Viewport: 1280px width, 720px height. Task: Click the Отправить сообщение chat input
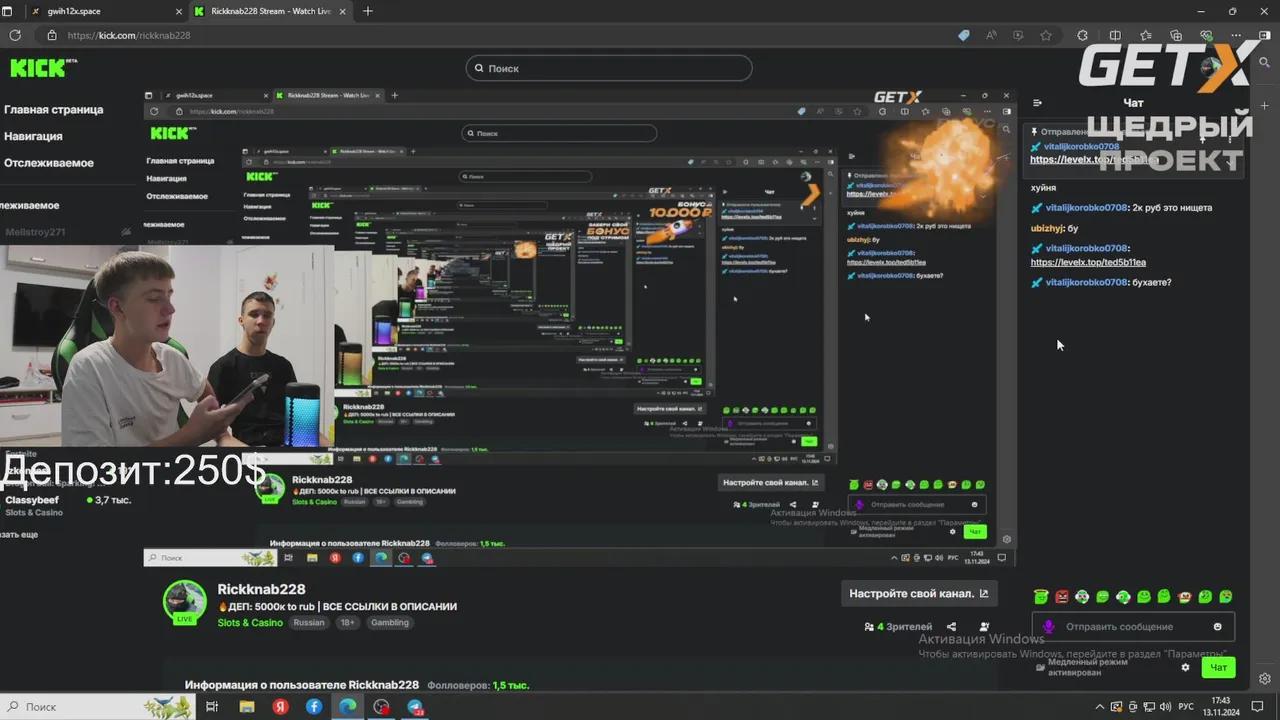tap(1133, 627)
